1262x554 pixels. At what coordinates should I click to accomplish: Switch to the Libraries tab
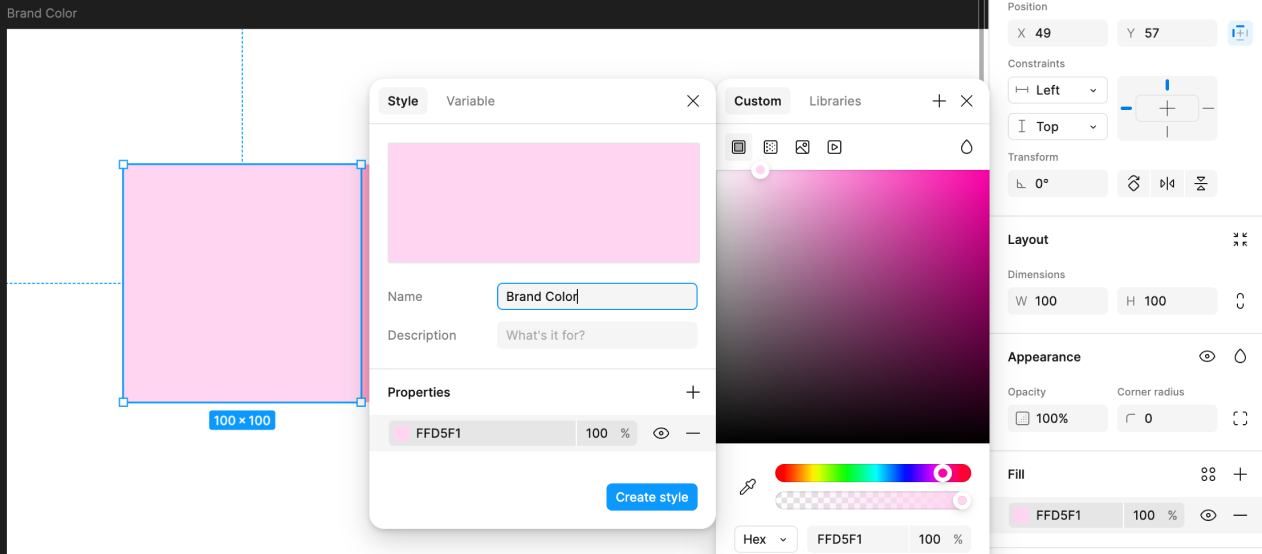tap(835, 101)
